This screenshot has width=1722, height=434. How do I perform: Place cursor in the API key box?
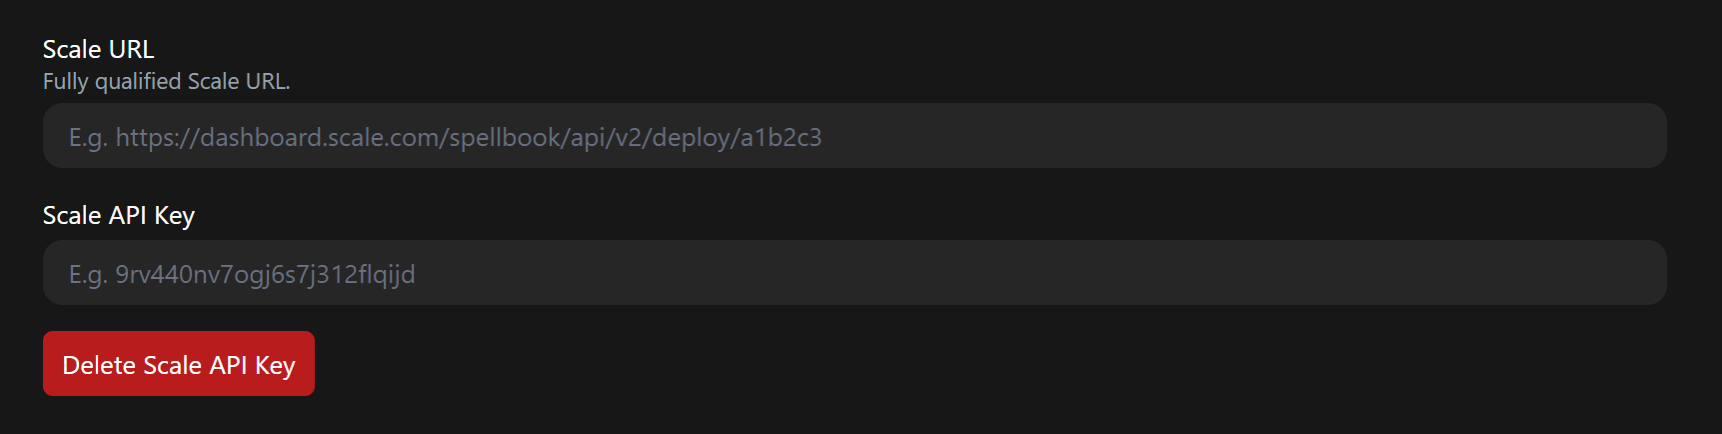click(x=854, y=273)
